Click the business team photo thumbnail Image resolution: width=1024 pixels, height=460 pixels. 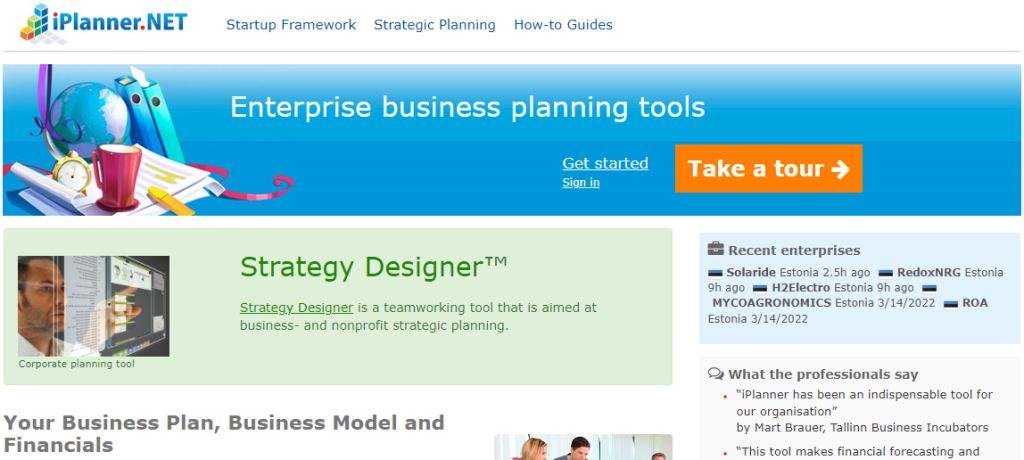point(583,447)
